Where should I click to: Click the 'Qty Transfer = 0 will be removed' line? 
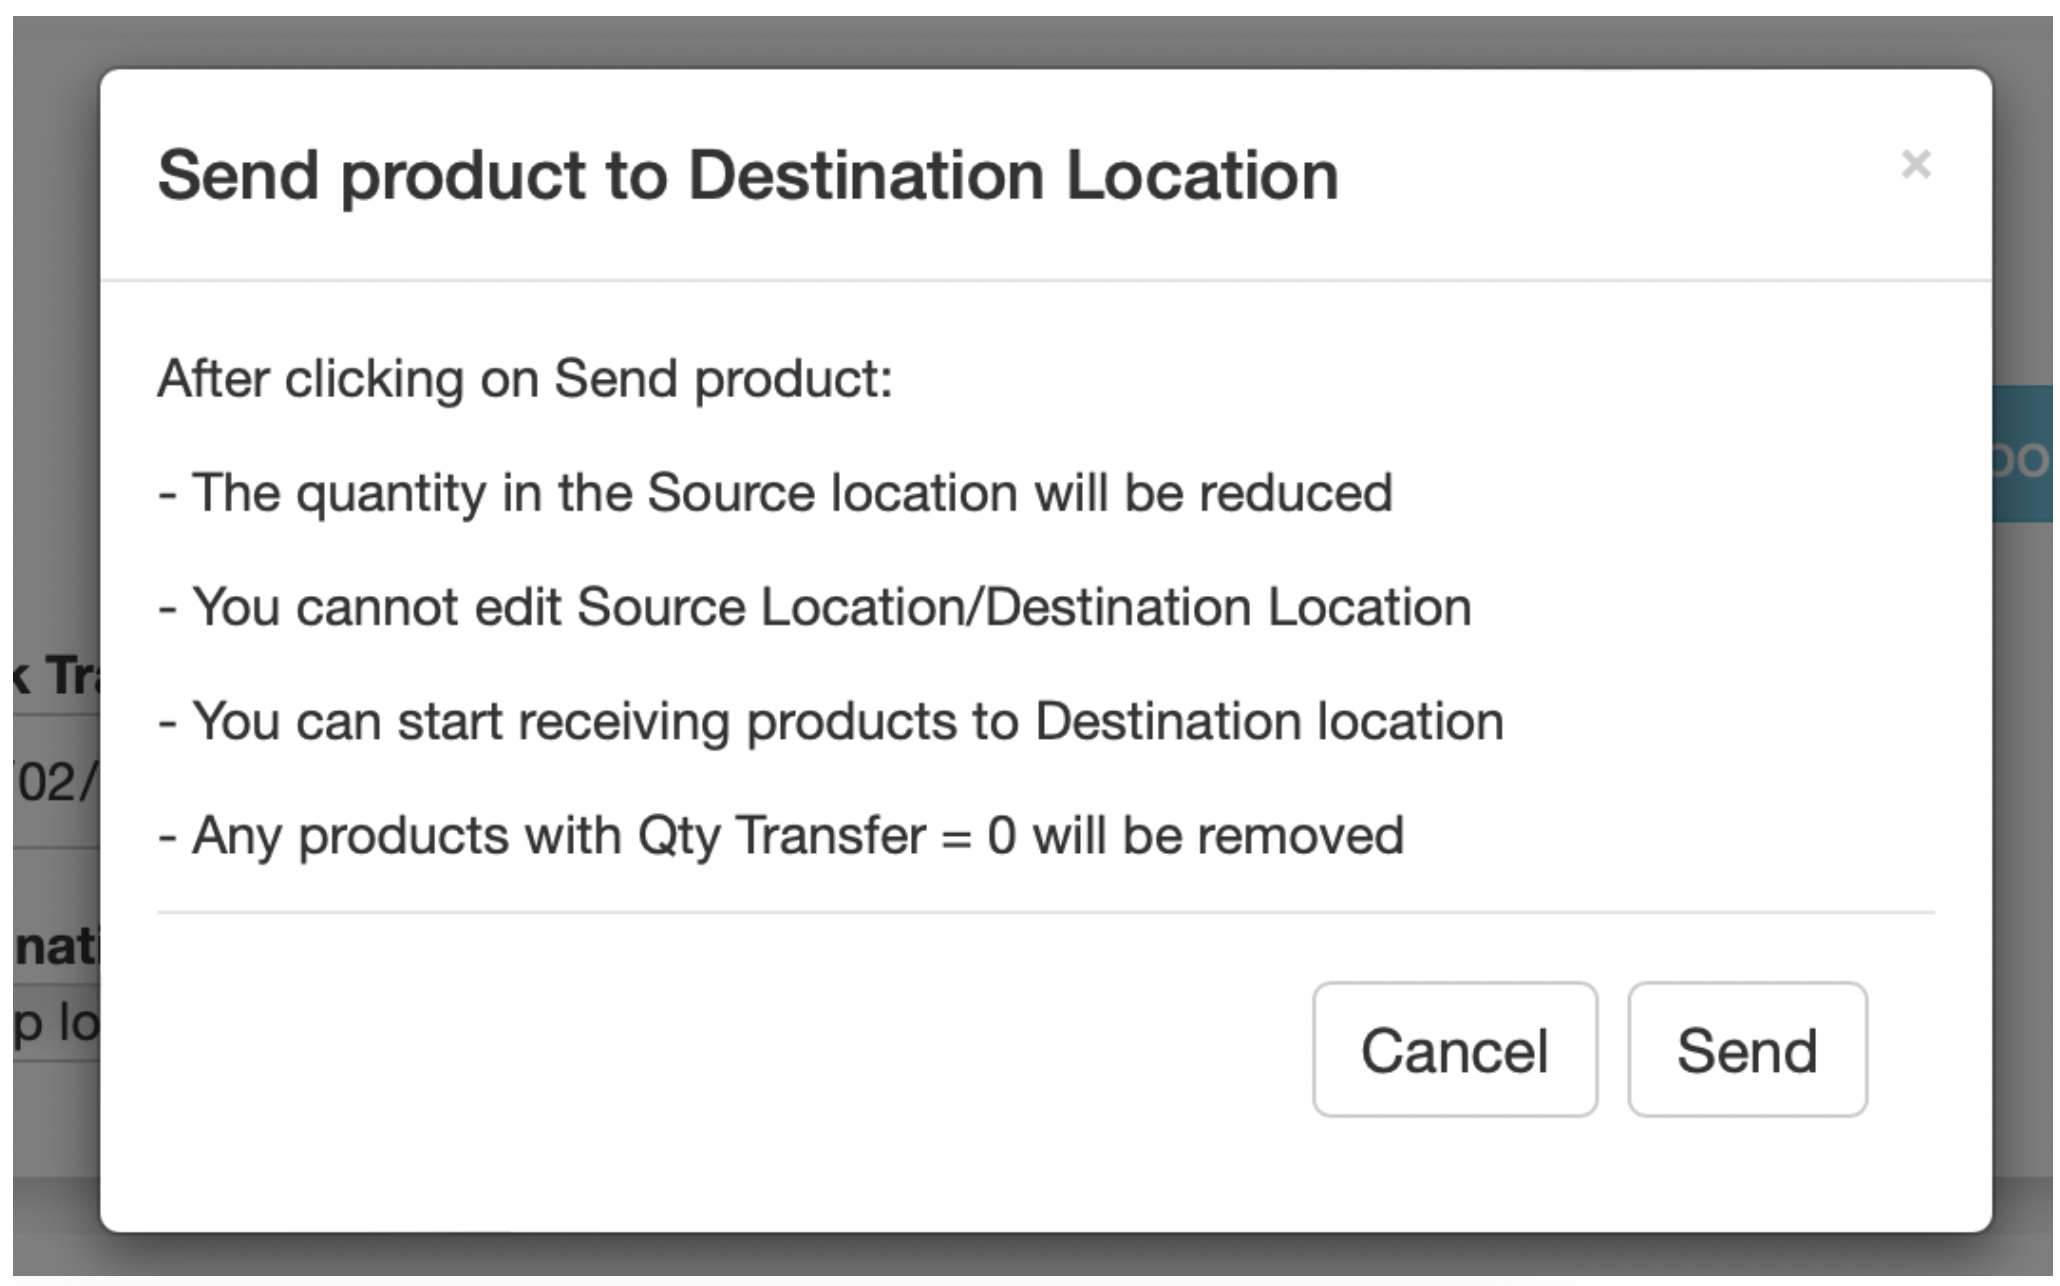coord(781,835)
